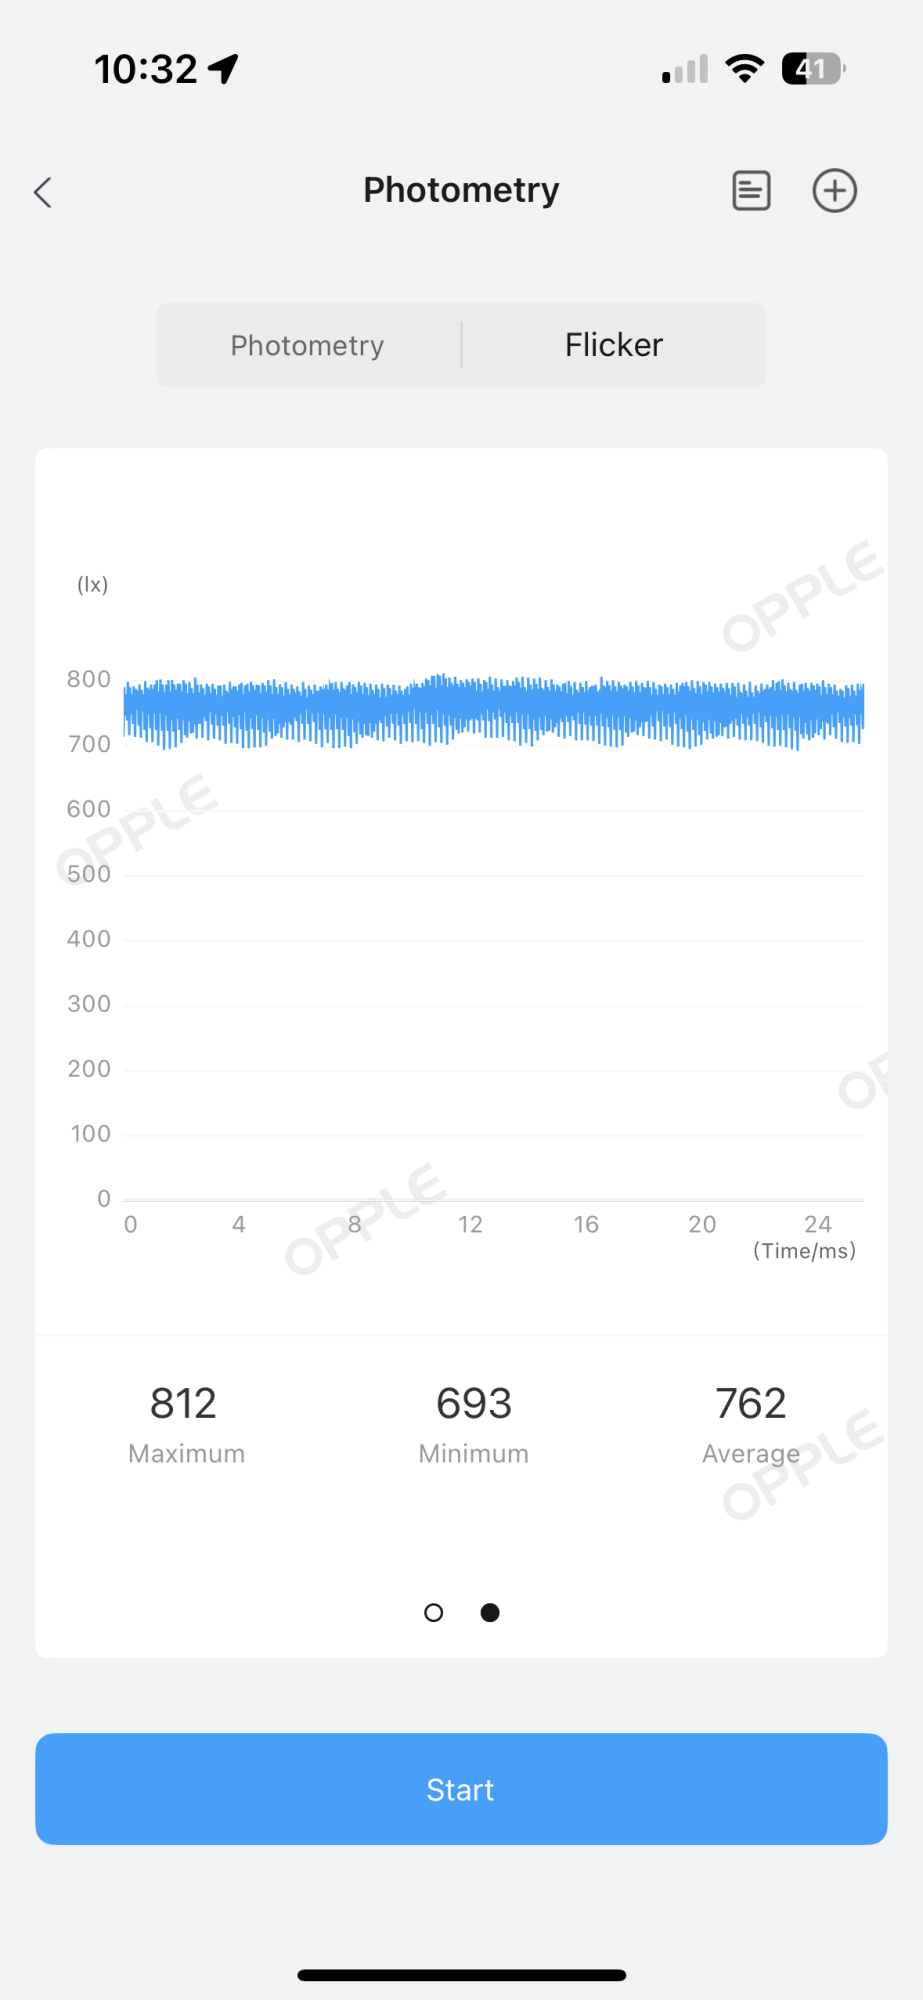This screenshot has height=2000, width=923.
Task: Go to the first page dot
Action: point(433,1612)
